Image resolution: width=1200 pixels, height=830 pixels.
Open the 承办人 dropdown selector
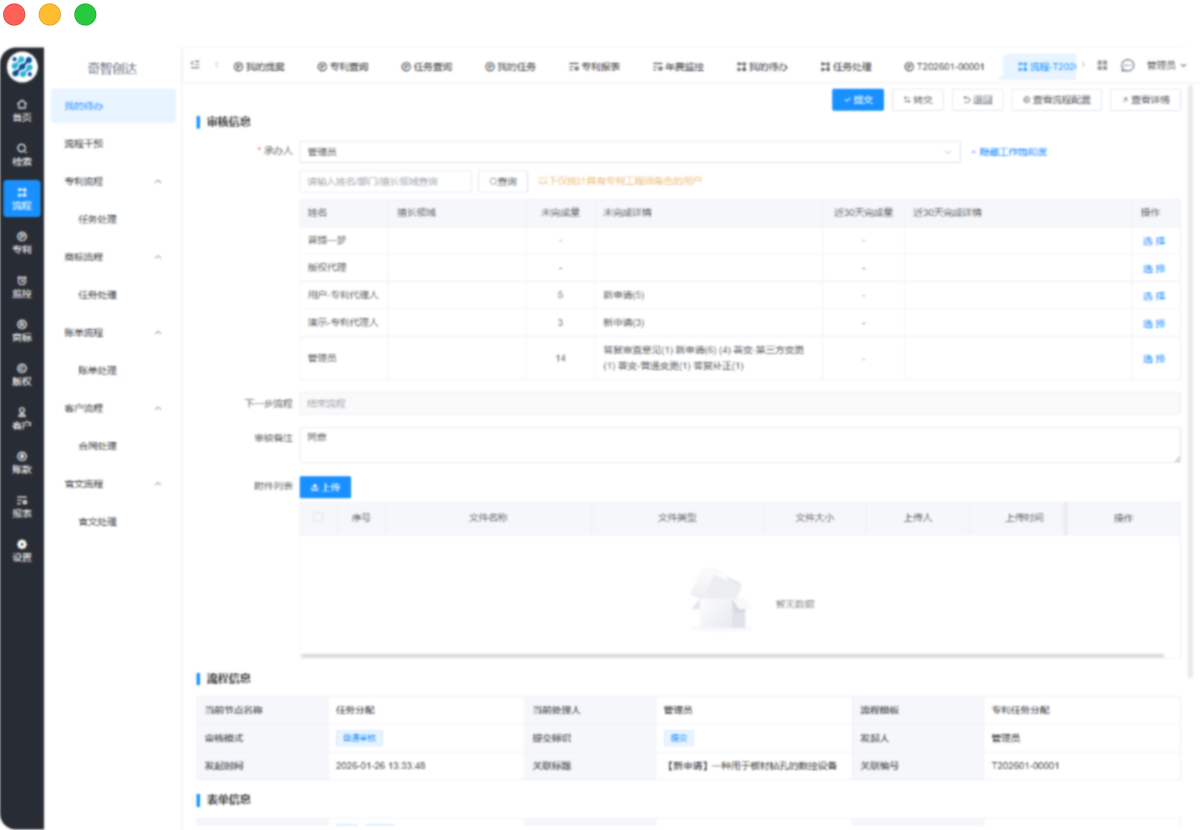[629, 152]
